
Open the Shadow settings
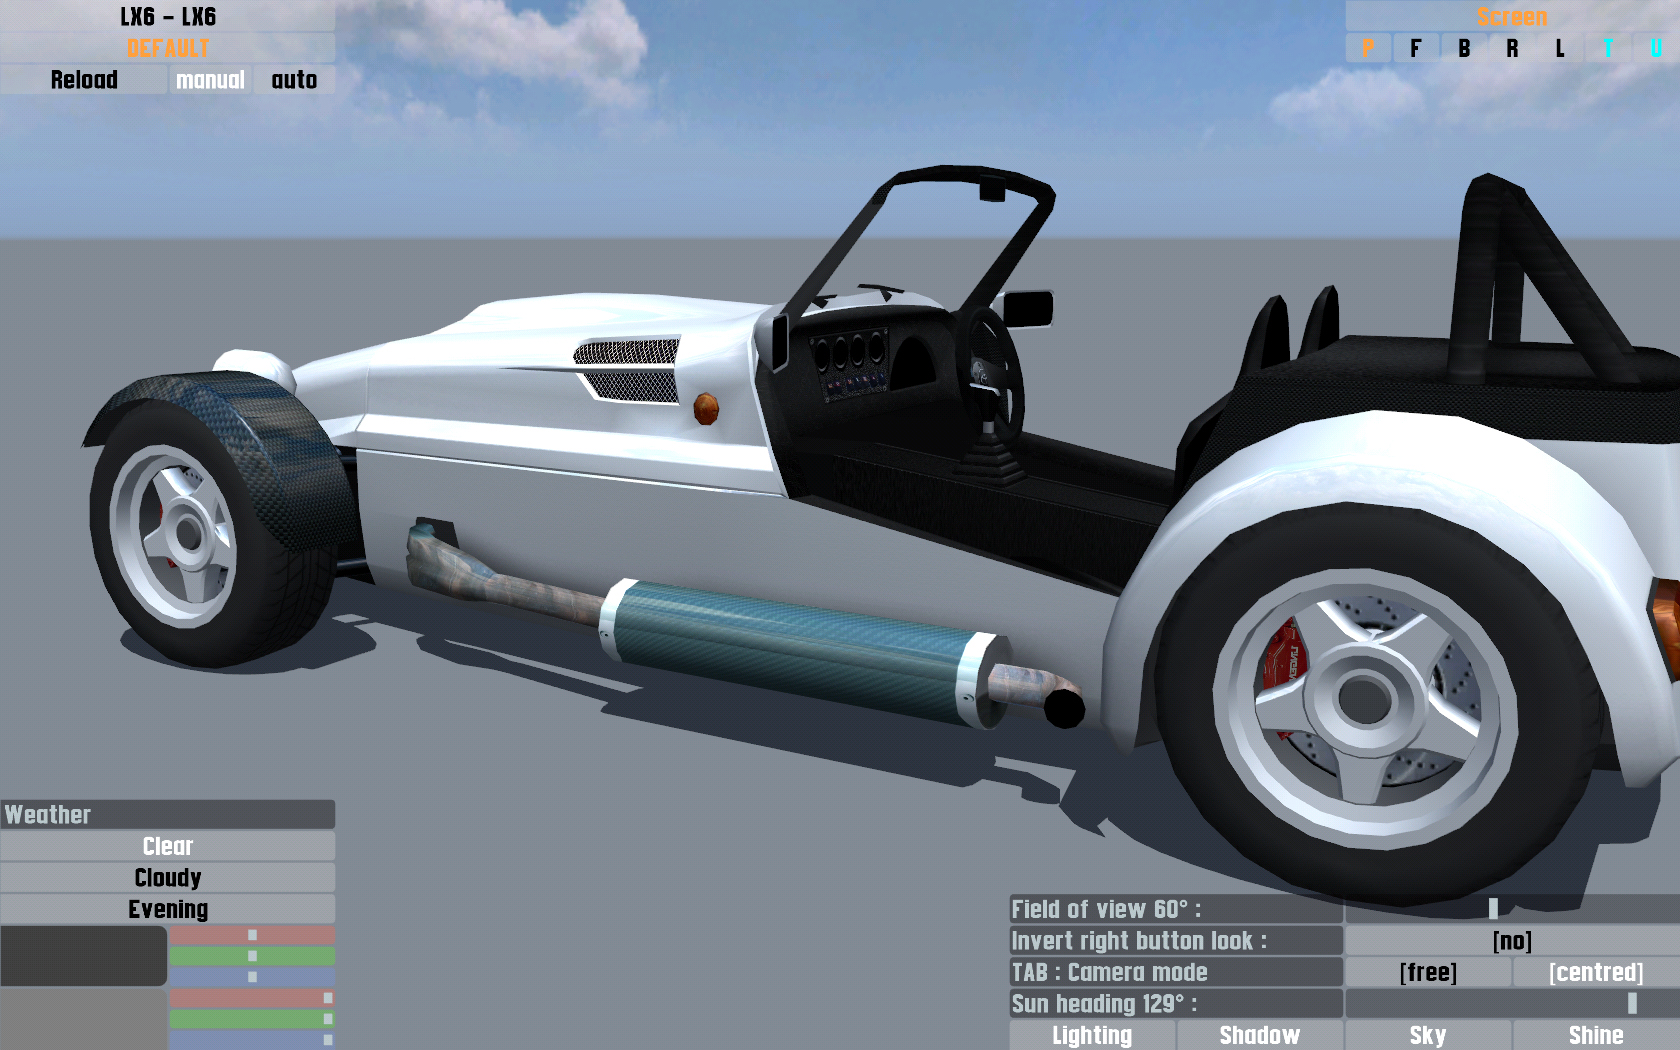coord(1260,1035)
